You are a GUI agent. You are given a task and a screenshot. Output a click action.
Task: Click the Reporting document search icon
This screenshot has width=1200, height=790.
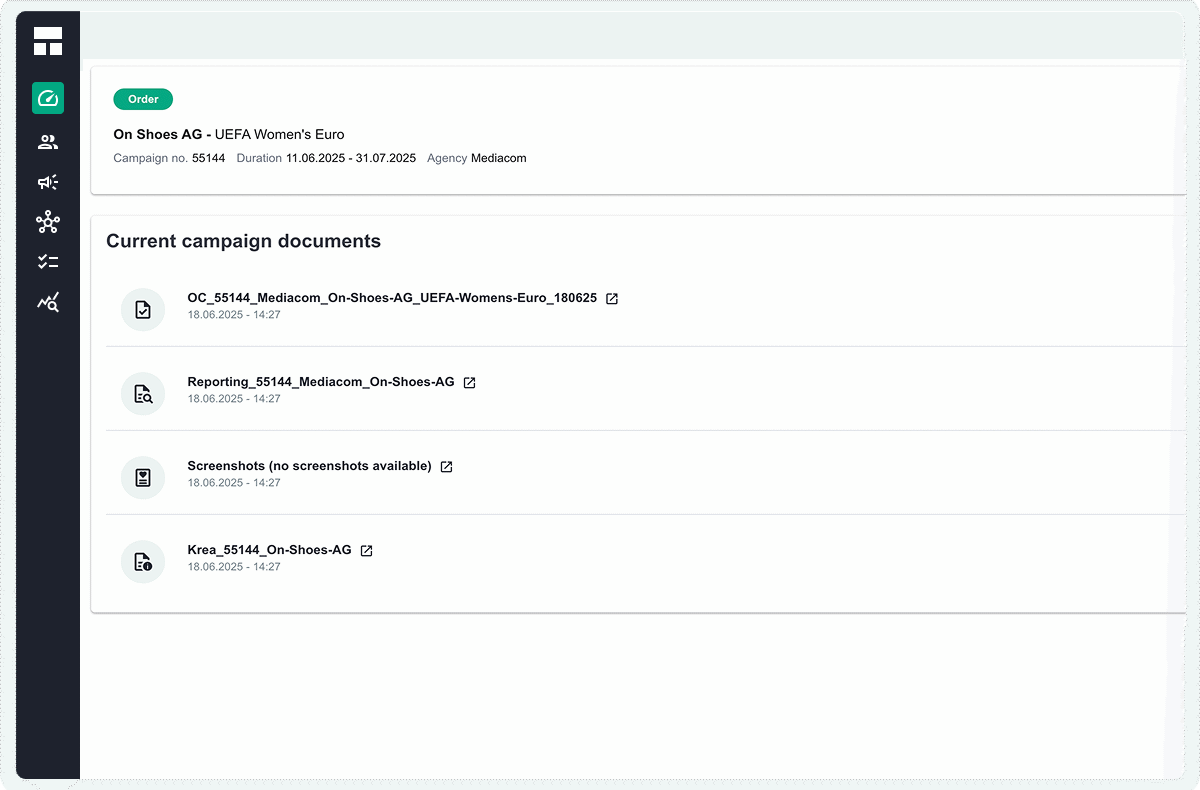point(143,394)
